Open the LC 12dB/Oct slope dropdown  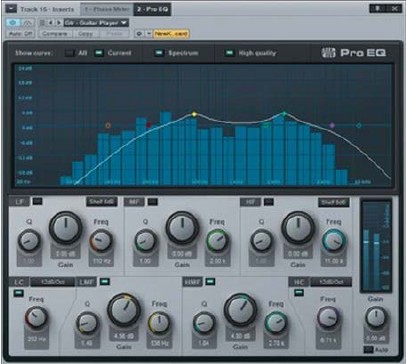pos(53,282)
